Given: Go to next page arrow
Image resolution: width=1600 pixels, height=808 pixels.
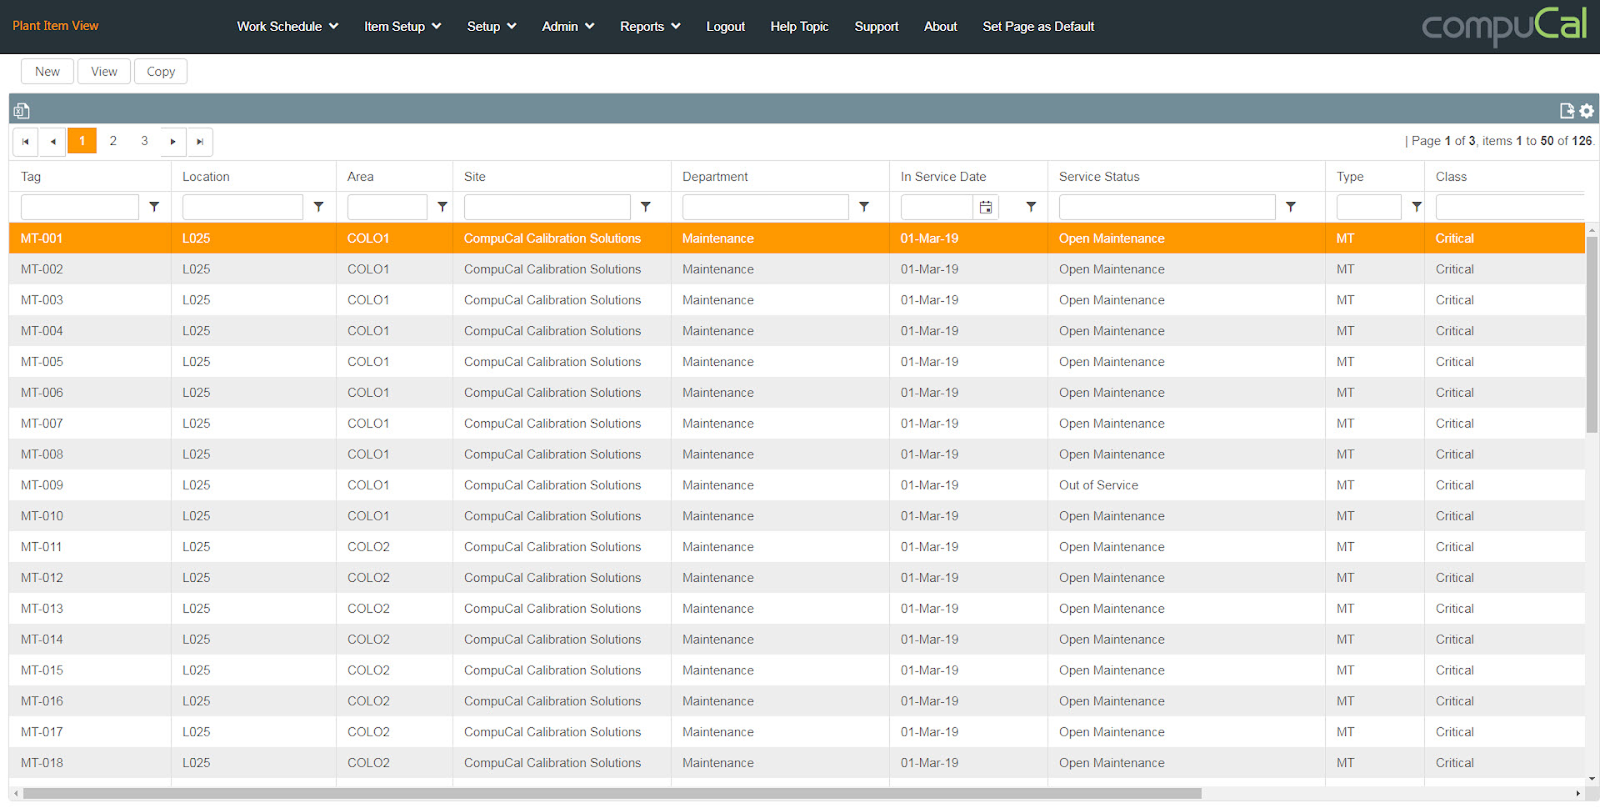Looking at the screenshot, I should pos(173,142).
